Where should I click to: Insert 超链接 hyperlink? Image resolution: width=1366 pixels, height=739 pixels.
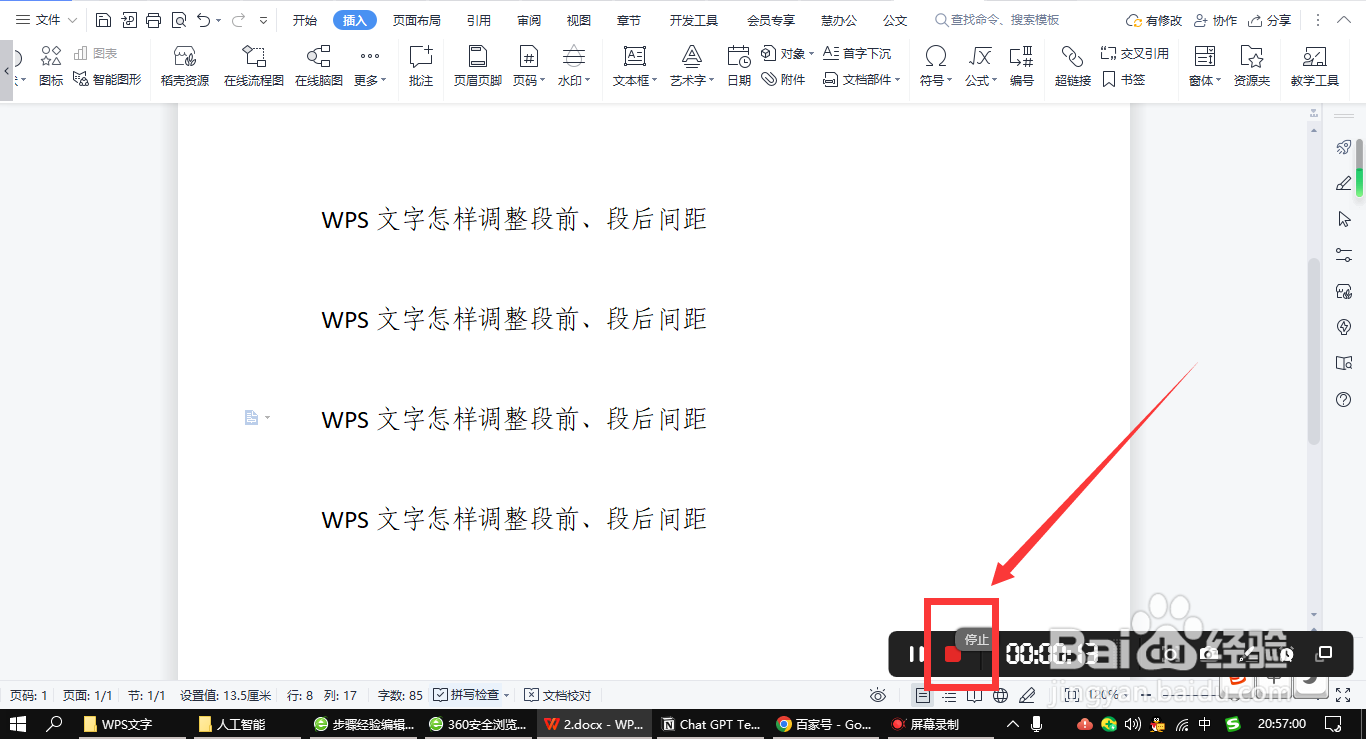pos(1073,66)
